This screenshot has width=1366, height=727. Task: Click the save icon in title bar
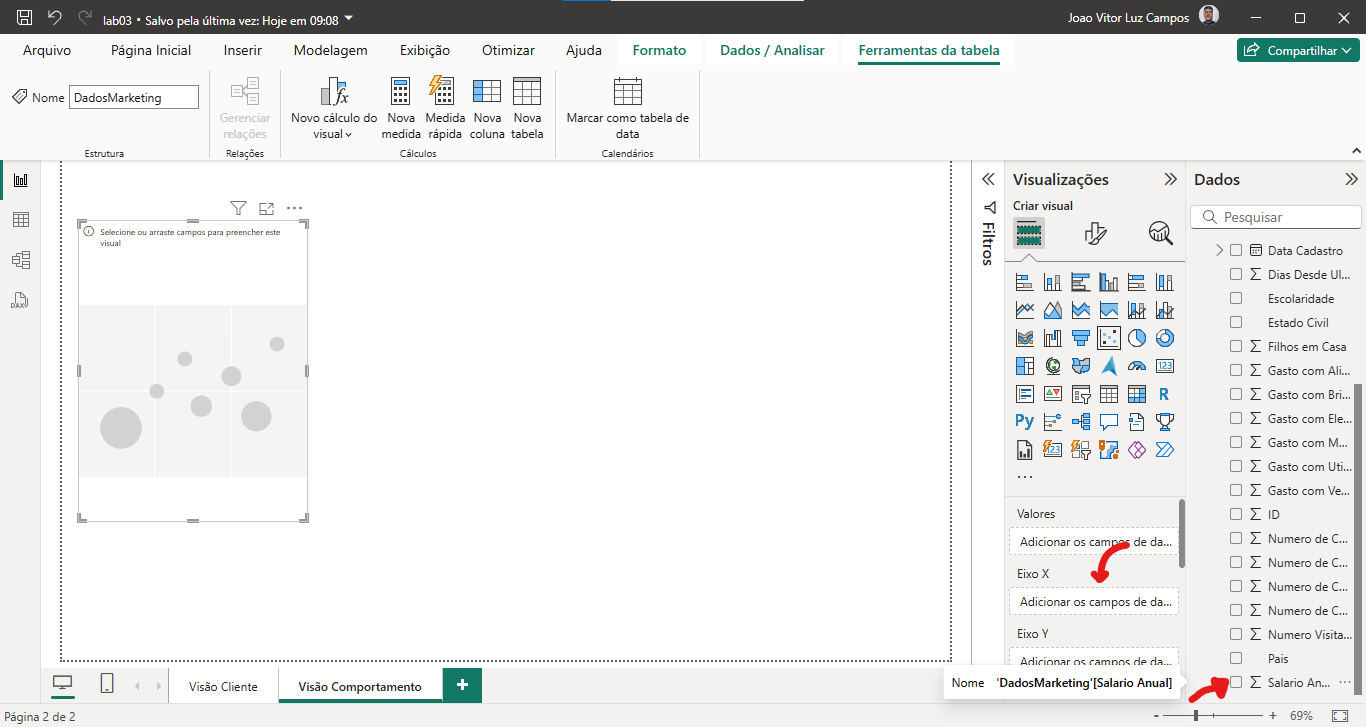tap(25, 18)
